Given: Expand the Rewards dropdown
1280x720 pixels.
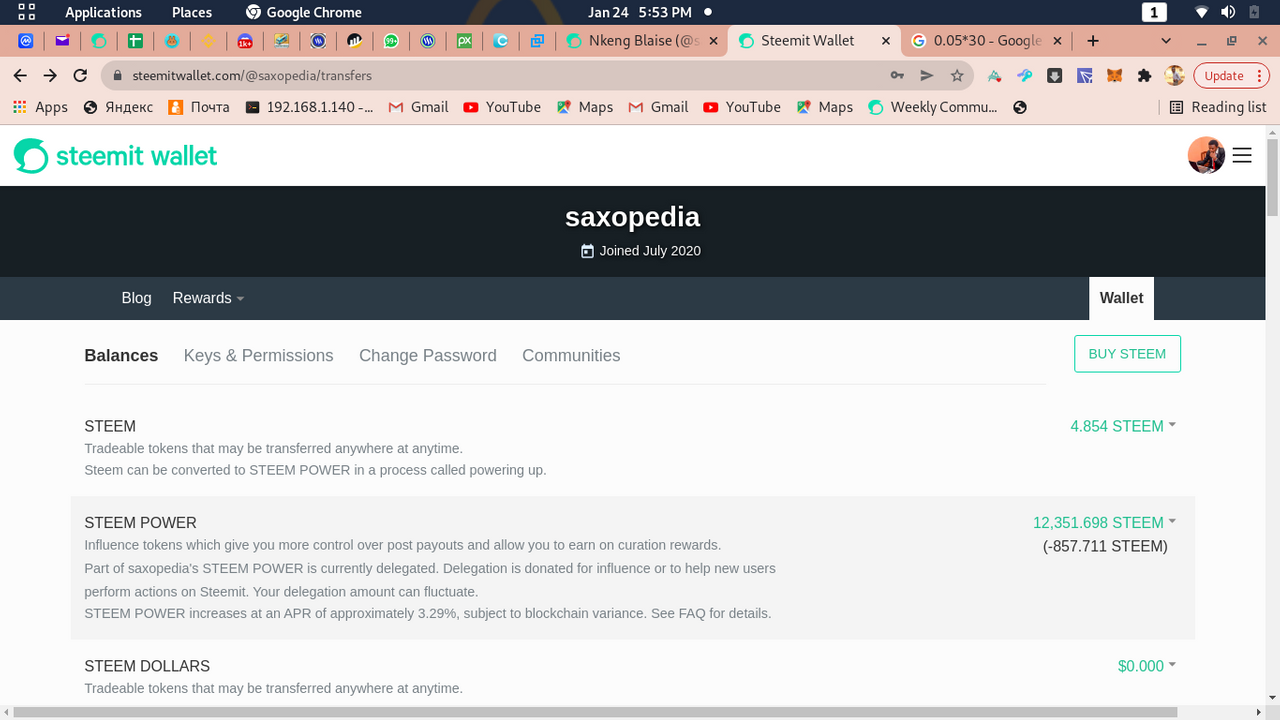Looking at the screenshot, I should (208, 298).
